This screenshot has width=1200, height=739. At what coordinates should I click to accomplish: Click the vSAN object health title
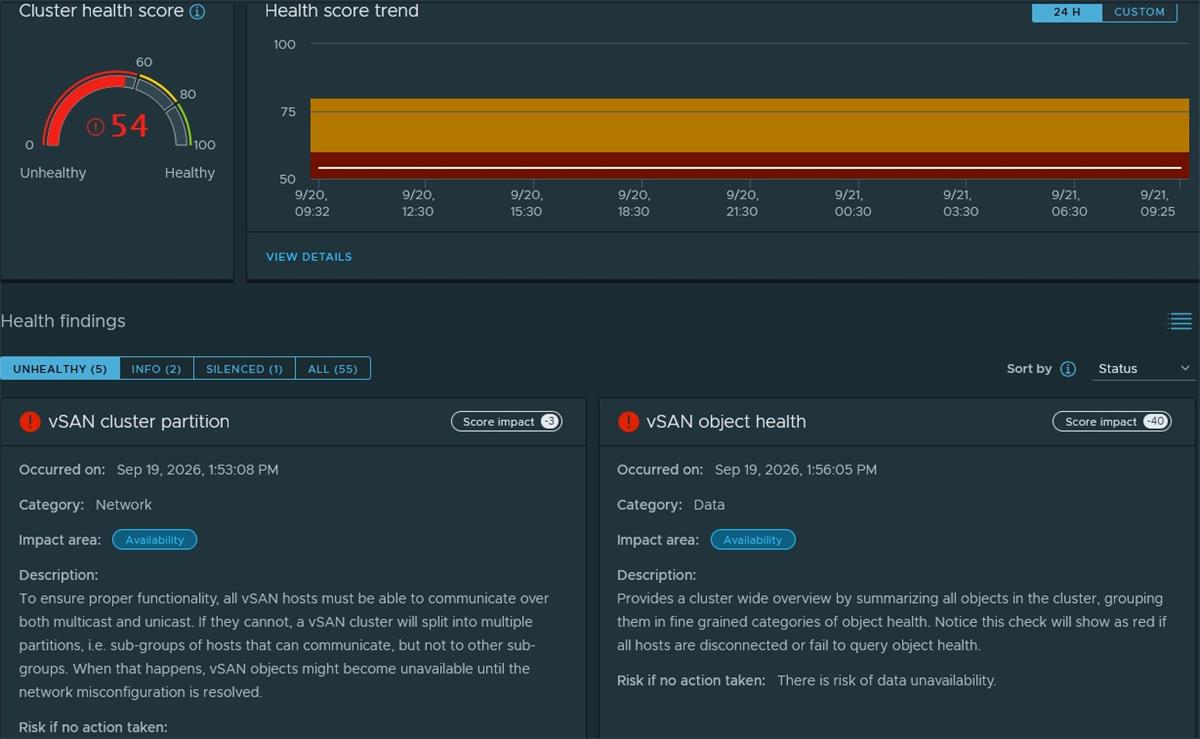[726, 422]
